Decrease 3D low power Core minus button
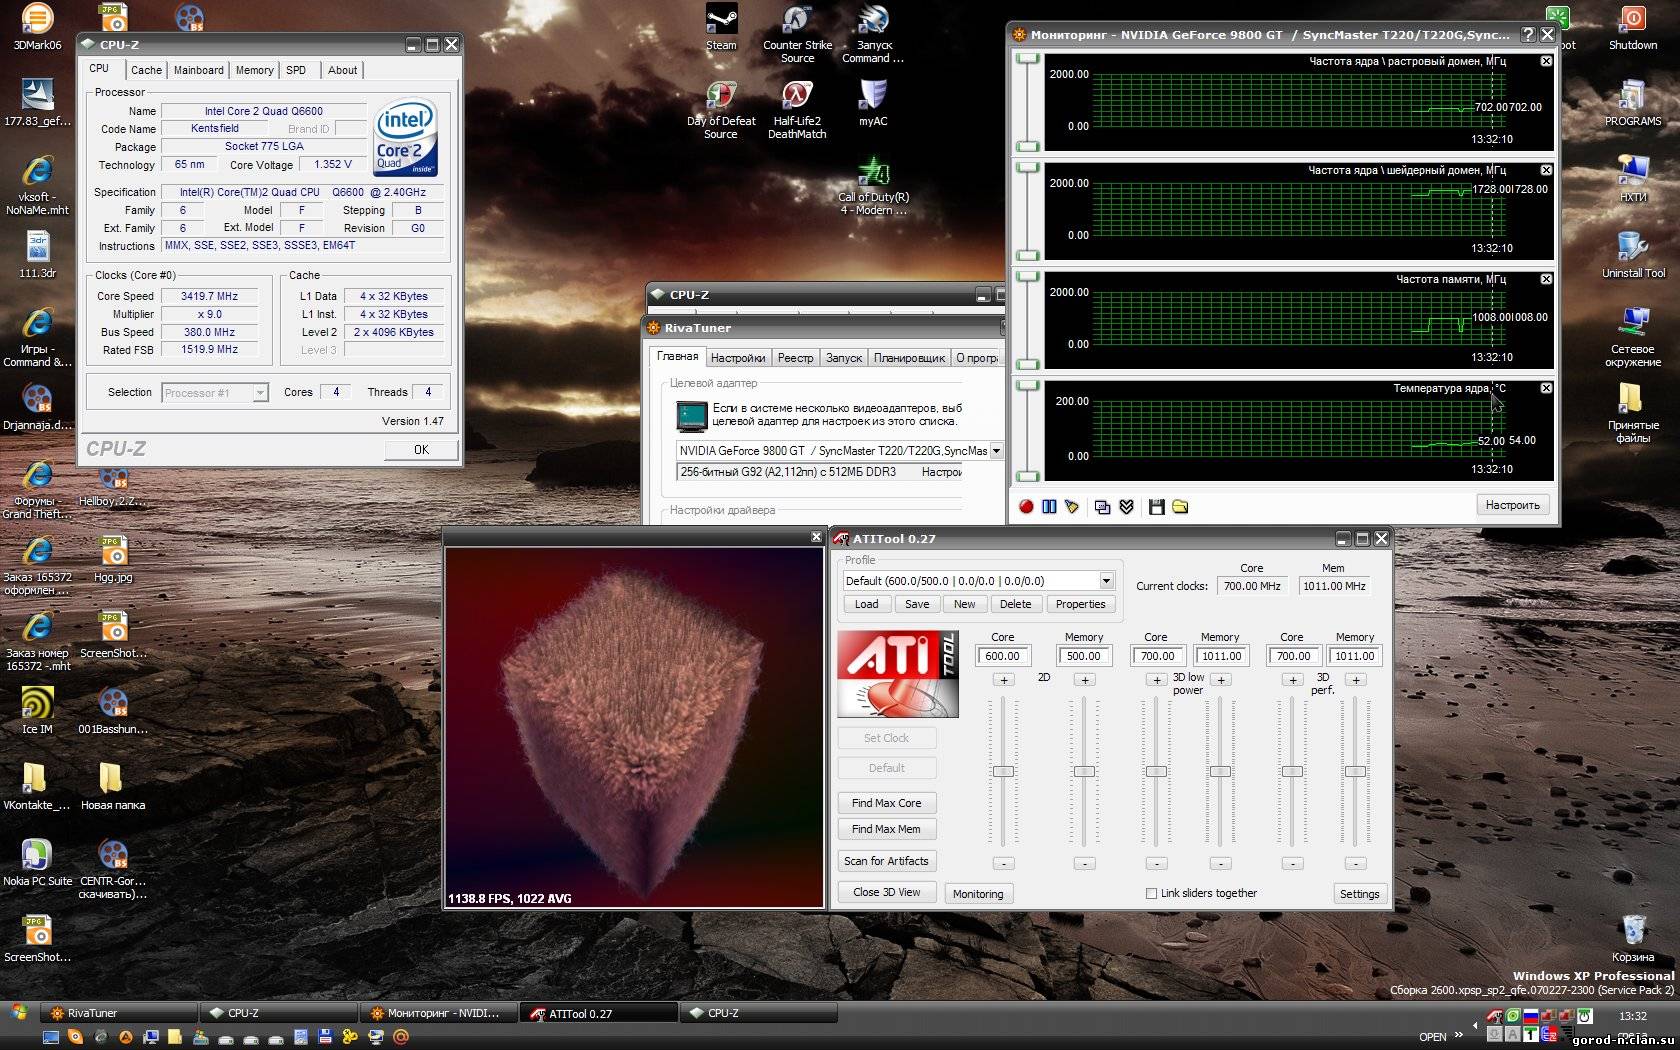 1156,863
